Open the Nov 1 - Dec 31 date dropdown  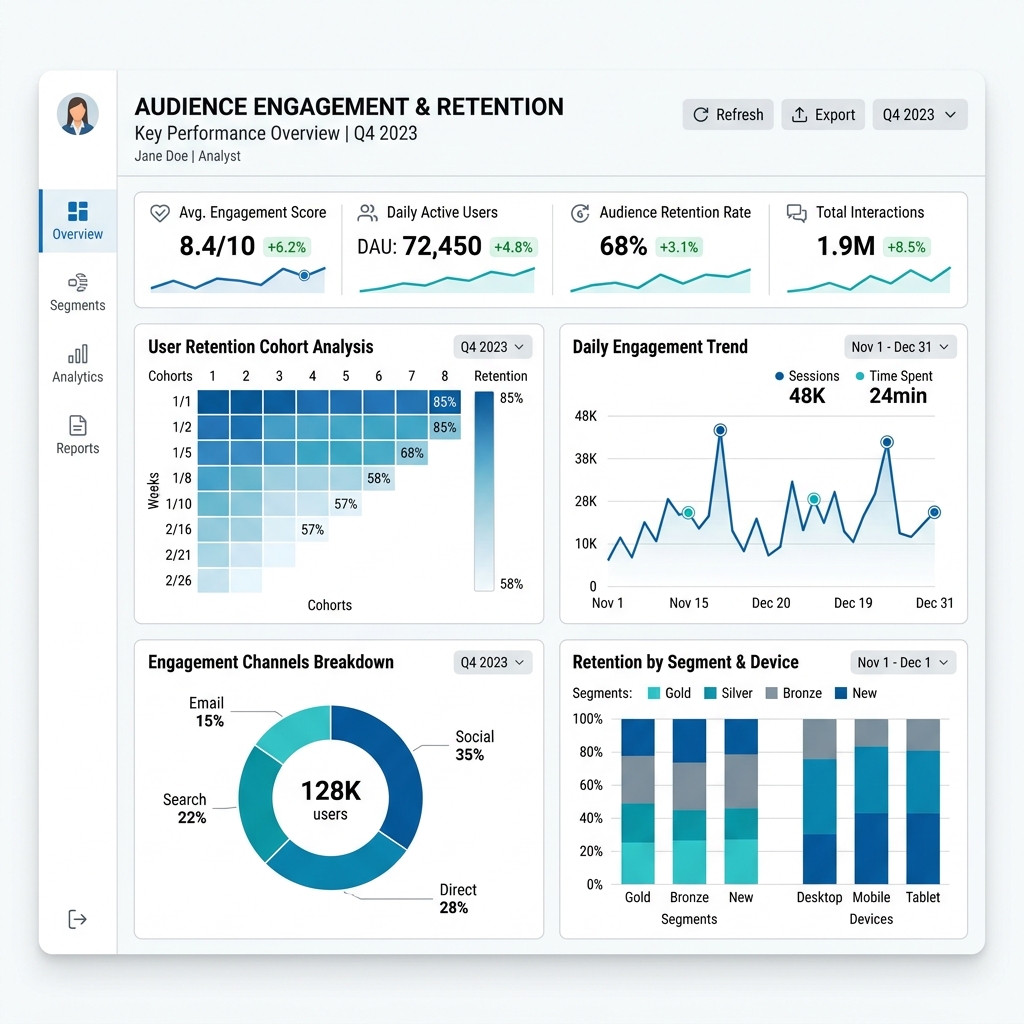click(x=900, y=347)
